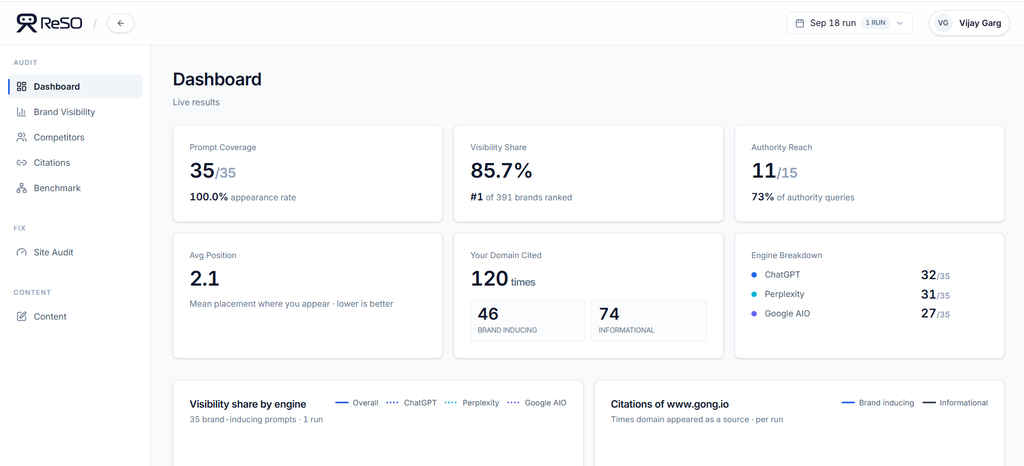The width and height of the screenshot is (1024, 466).
Task: Open the Dashboard menu item
Action: pyautogui.click(x=75, y=87)
